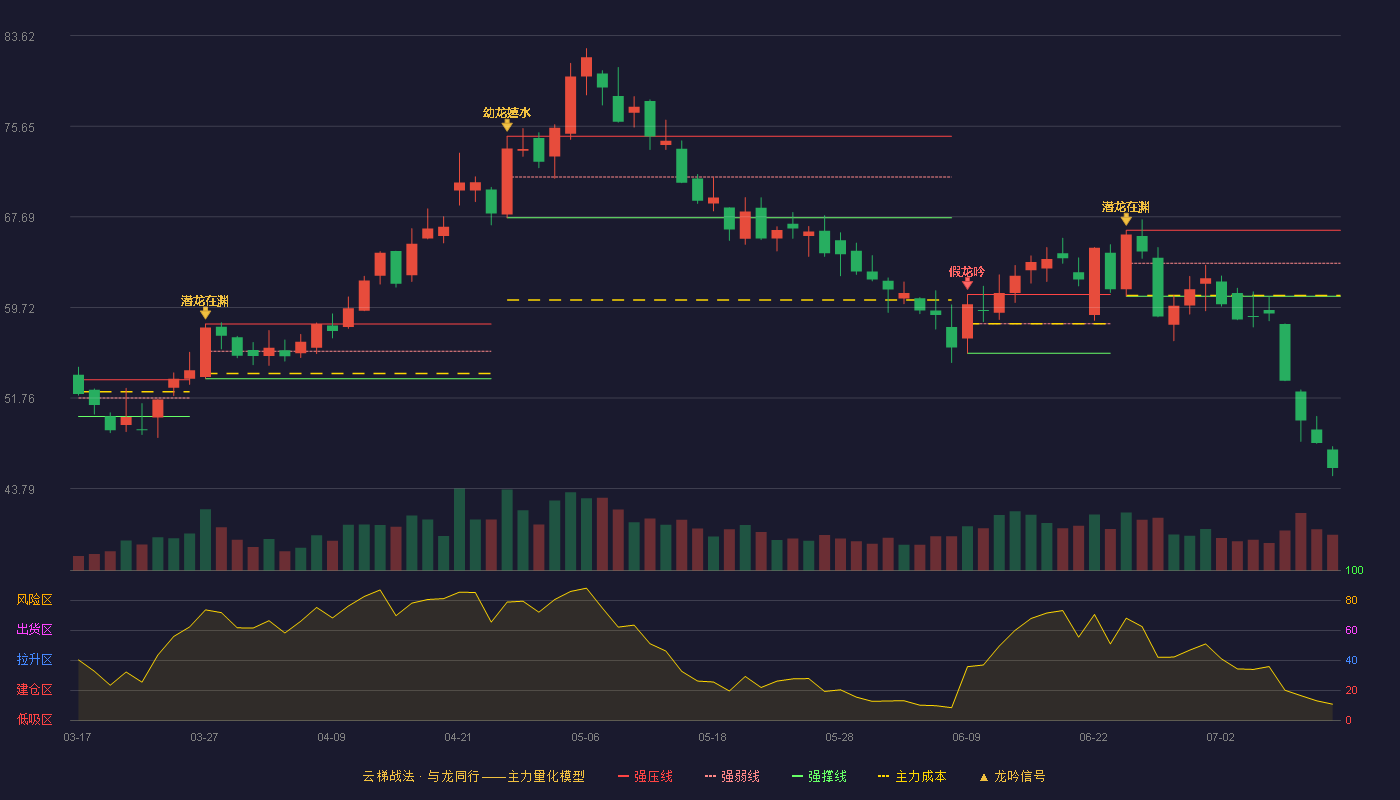Toggle the 强压线 legend entry
Viewport: 1400px width, 800px height.
[645, 776]
